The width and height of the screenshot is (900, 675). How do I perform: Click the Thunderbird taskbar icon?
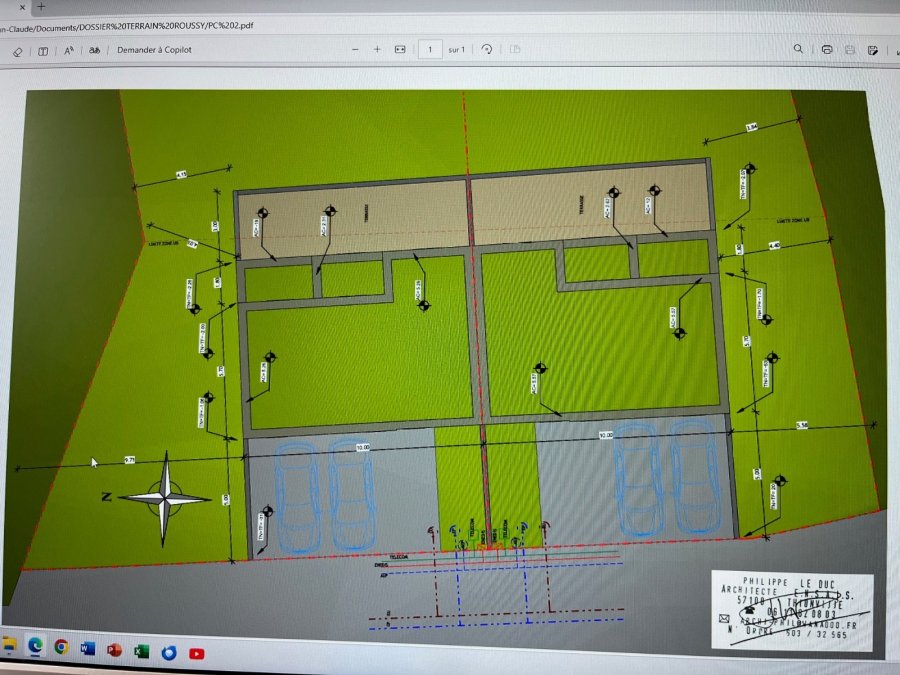tap(169, 653)
